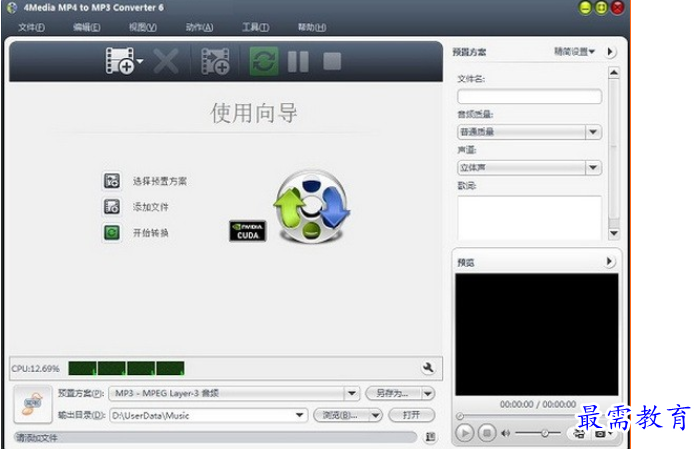This screenshot has width=699, height=449.
Task: Open the 文件(F) menu
Action: [31, 28]
